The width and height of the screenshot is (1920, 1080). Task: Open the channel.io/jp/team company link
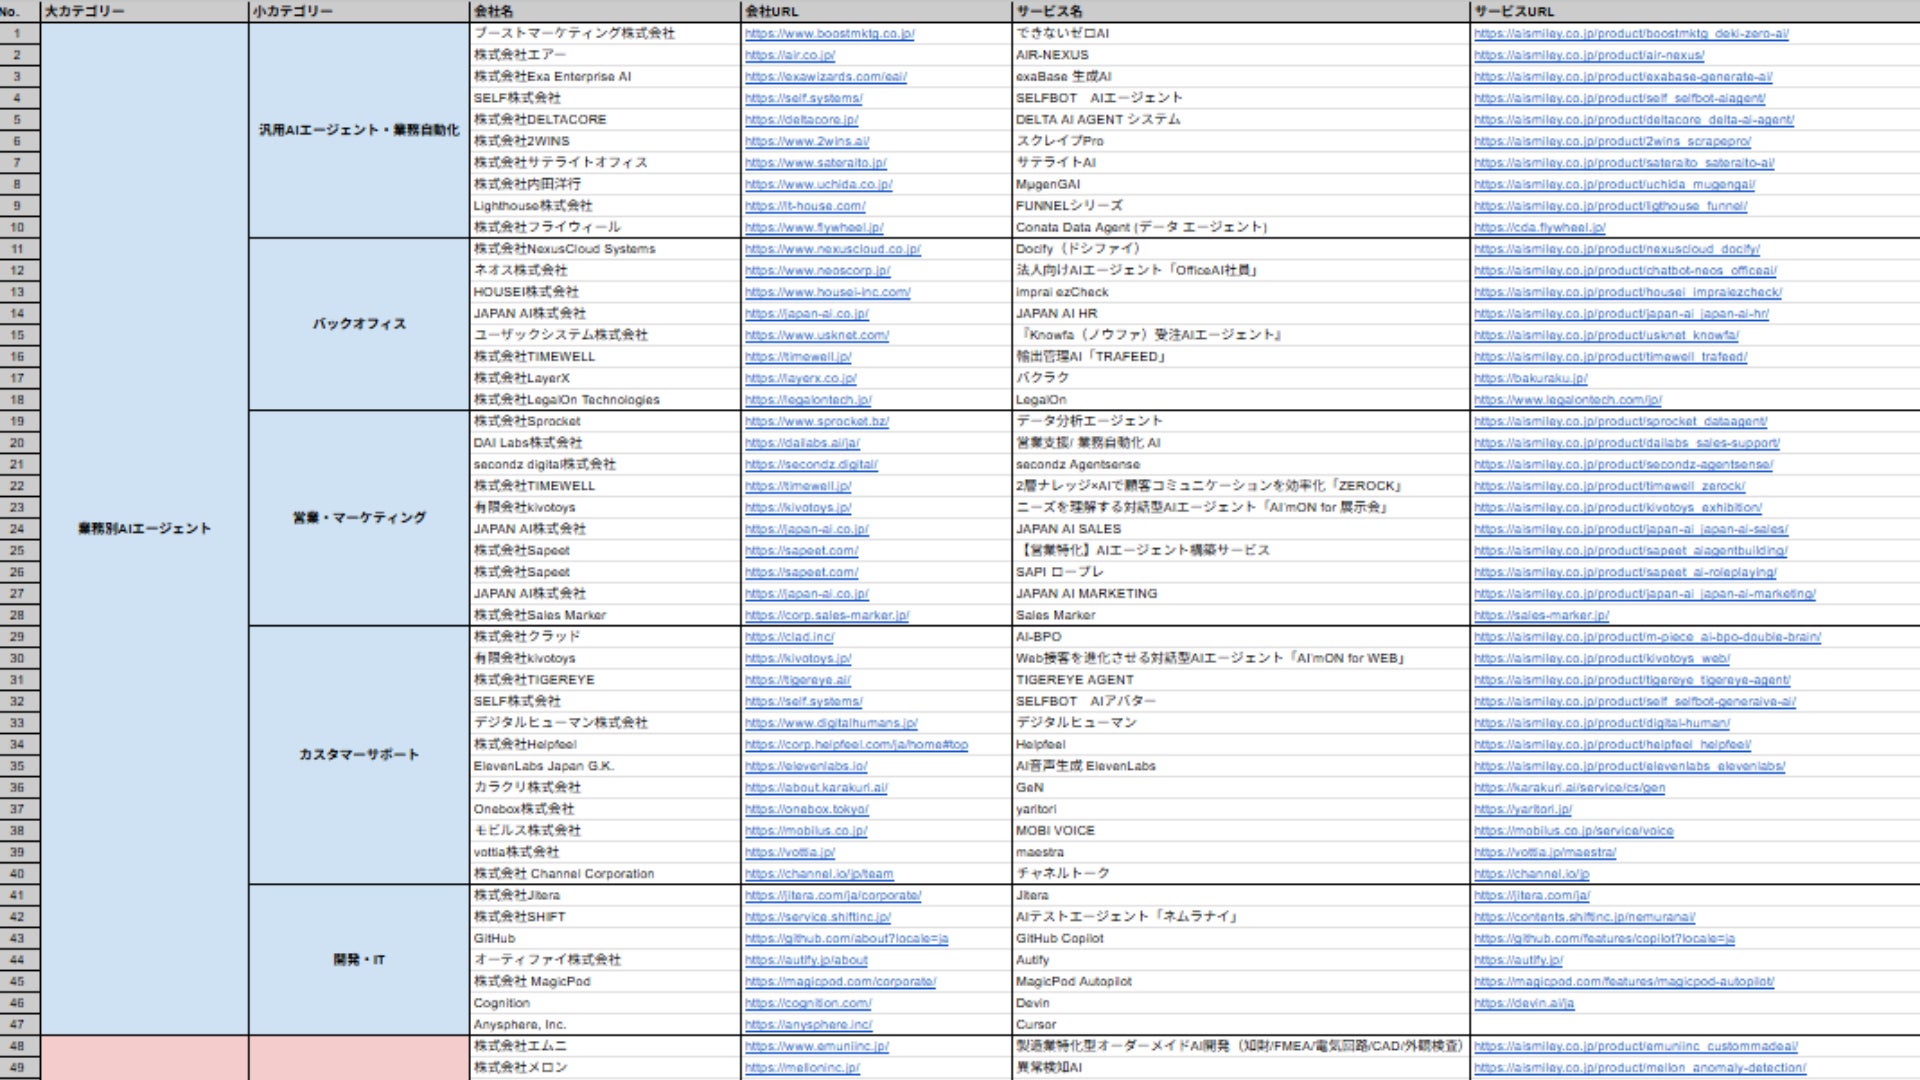pos(818,874)
